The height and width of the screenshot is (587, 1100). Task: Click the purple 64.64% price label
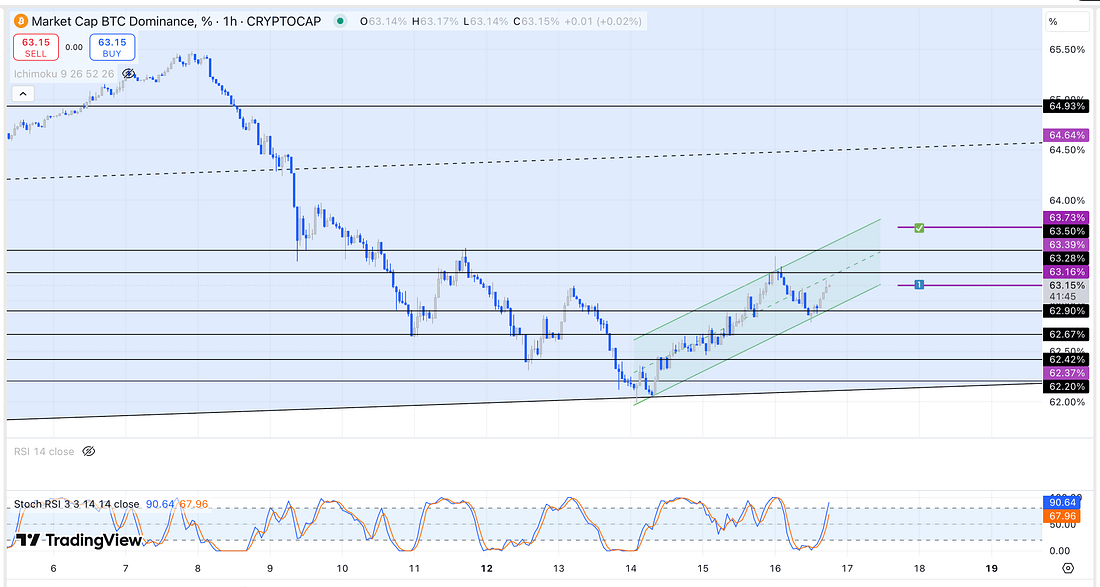pos(1066,135)
